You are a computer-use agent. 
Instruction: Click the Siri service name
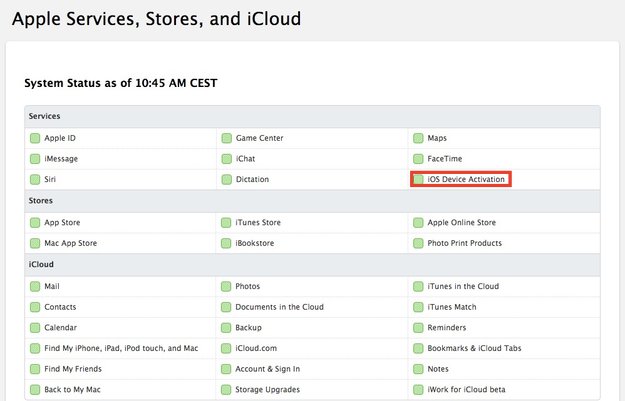[x=50, y=179]
